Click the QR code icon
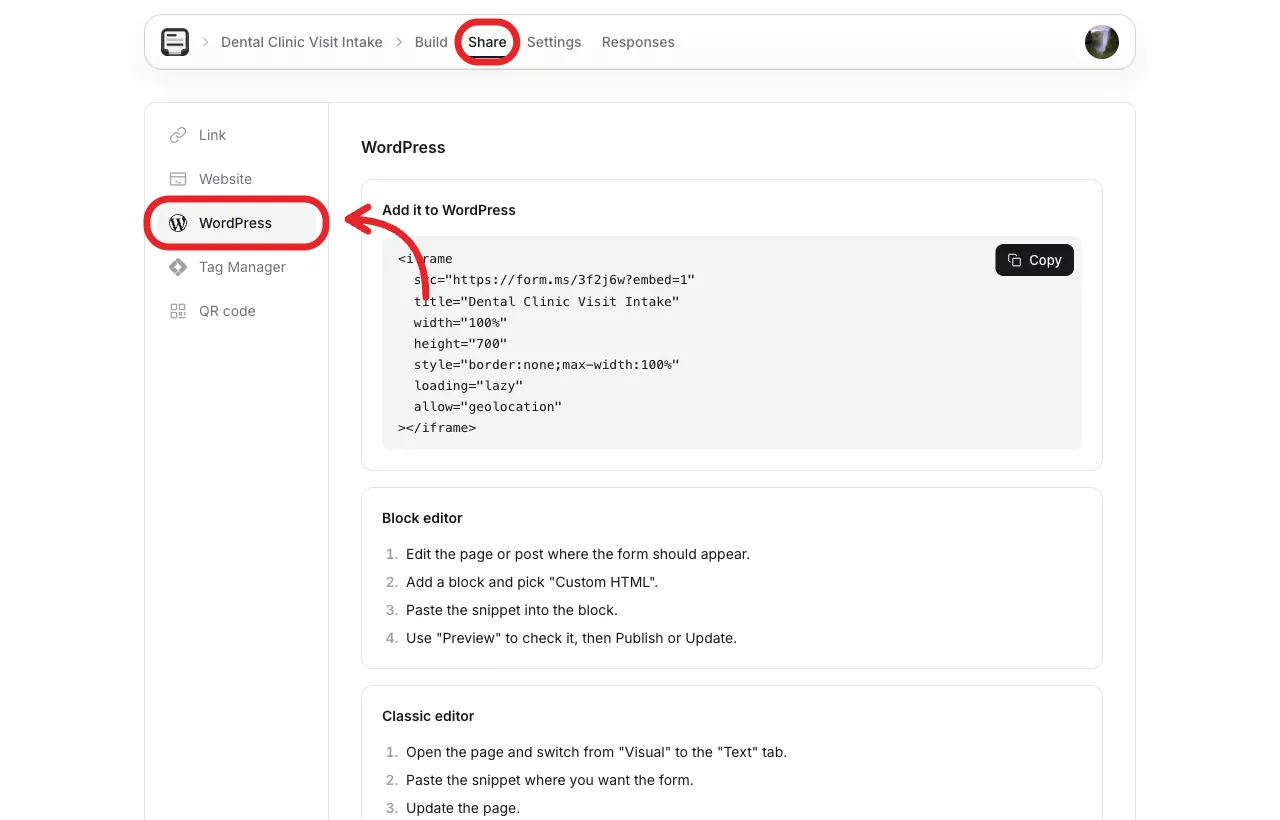 click(x=178, y=311)
